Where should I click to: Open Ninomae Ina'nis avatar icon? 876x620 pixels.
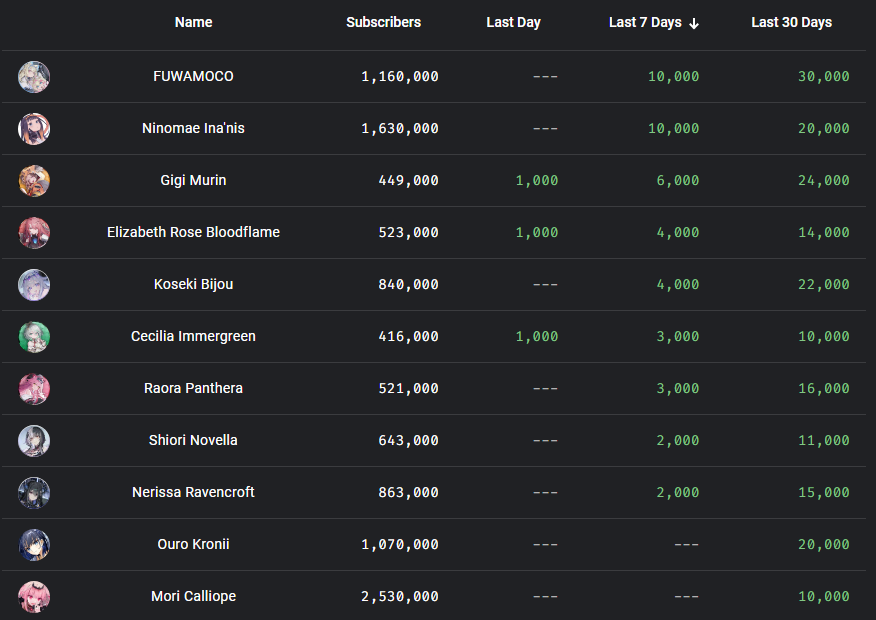pyautogui.click(x=34, y=129)
